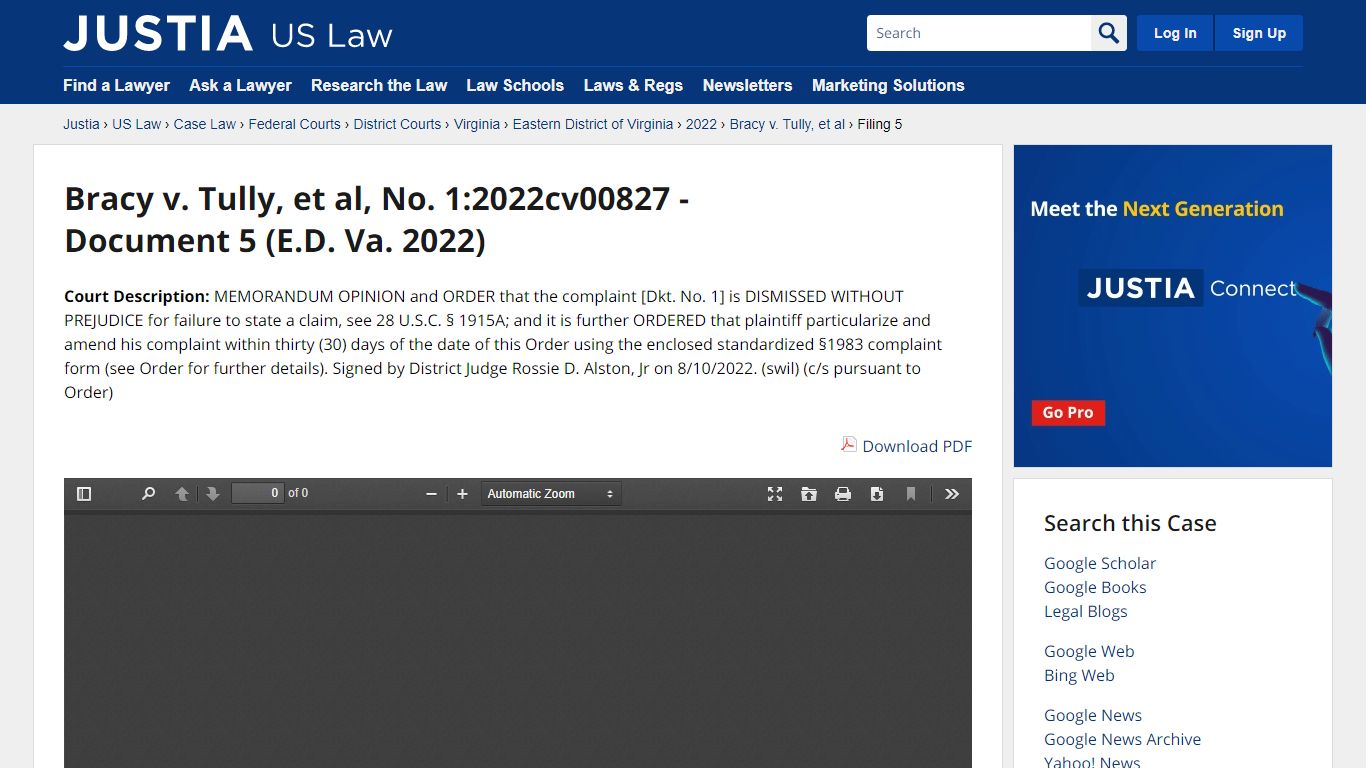Viewport: 1366px width, 768px height.
Task: Go to Justia breadcrumb link
Action: (81, 124)
